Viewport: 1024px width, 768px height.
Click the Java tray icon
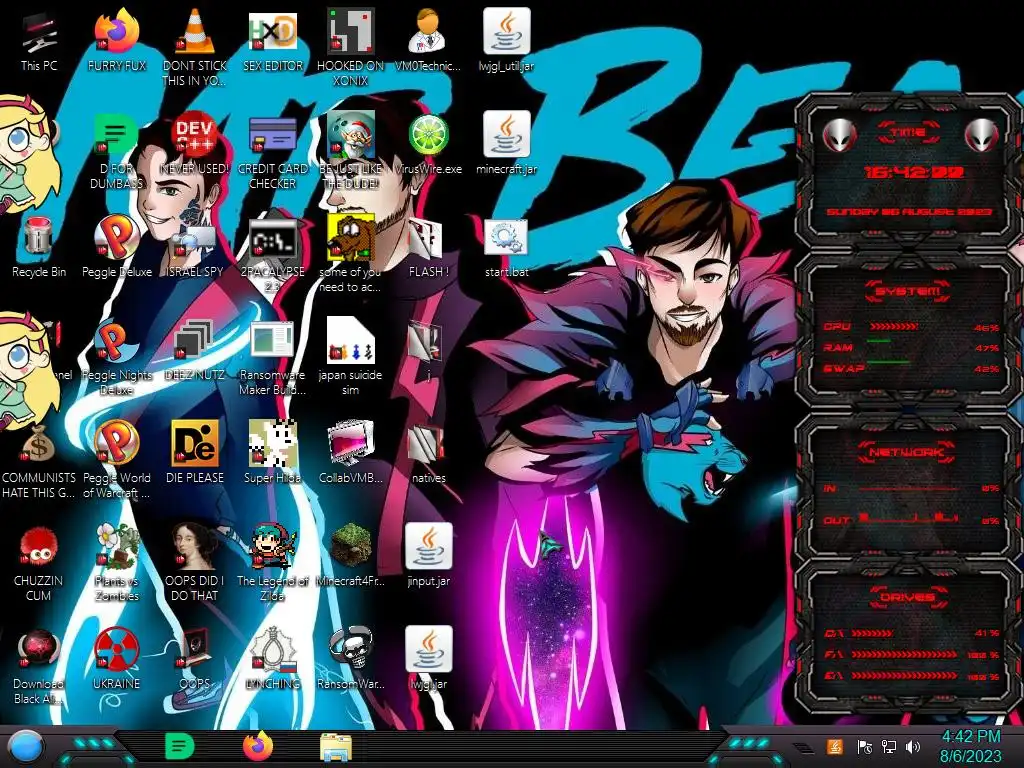point(835,746)
